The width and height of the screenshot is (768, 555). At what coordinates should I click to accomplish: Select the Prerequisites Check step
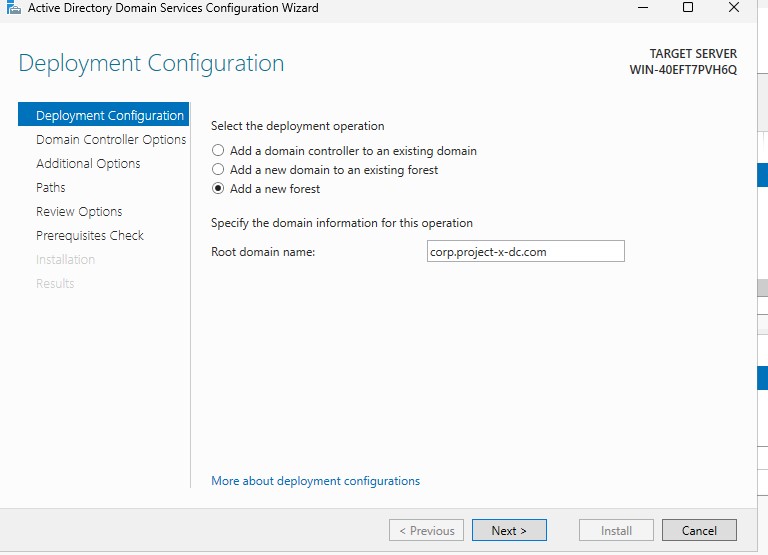tap(90, 236)
